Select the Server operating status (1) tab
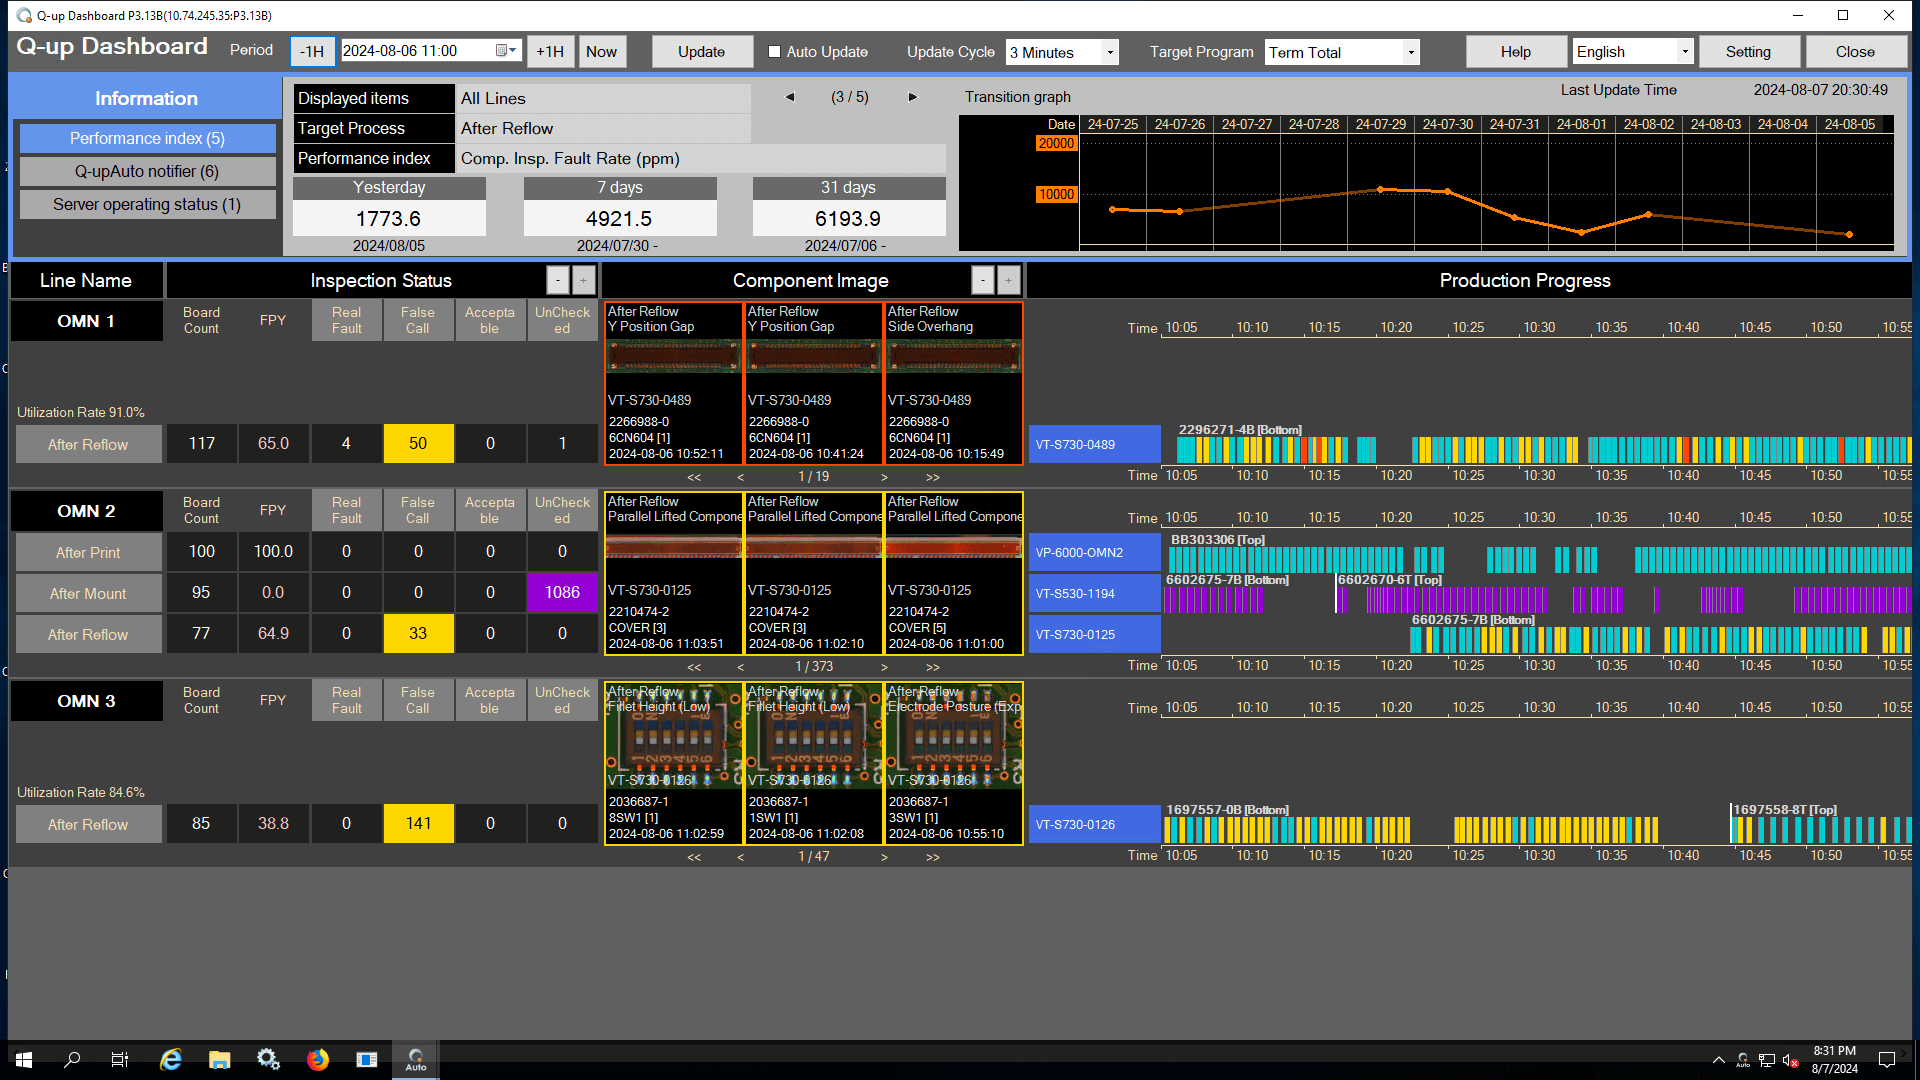The height and width of the screenshot is (1080, 1920). point(147,204)
